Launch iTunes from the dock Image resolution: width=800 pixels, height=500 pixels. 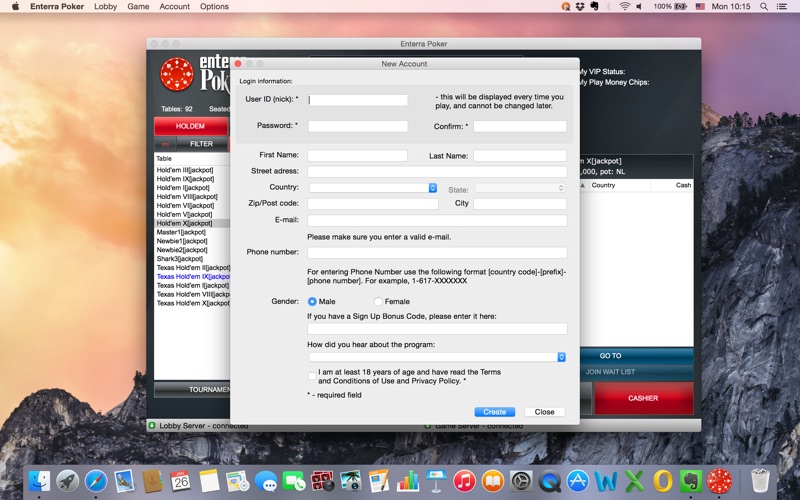464,481
